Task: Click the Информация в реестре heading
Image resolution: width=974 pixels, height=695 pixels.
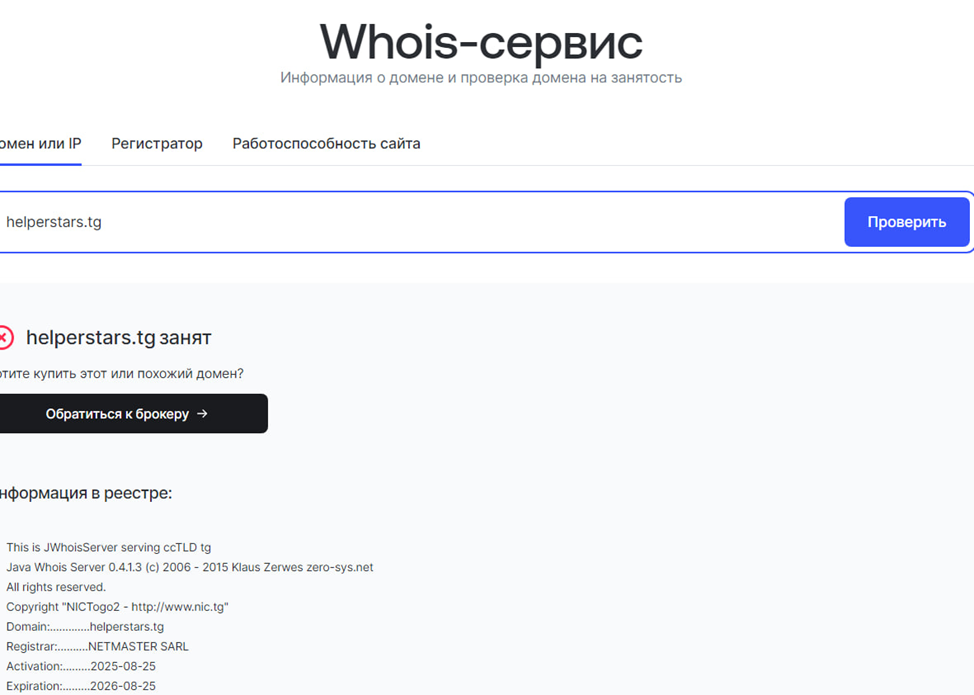Action: (85, 493)
